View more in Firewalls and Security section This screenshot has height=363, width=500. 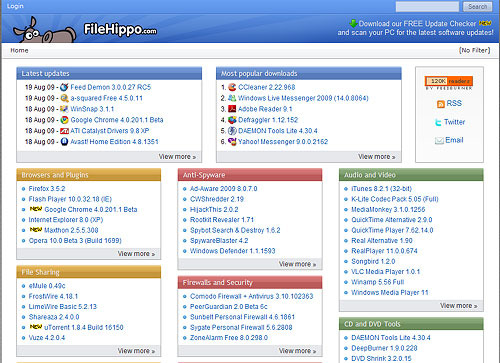click(x=298, y=351)
